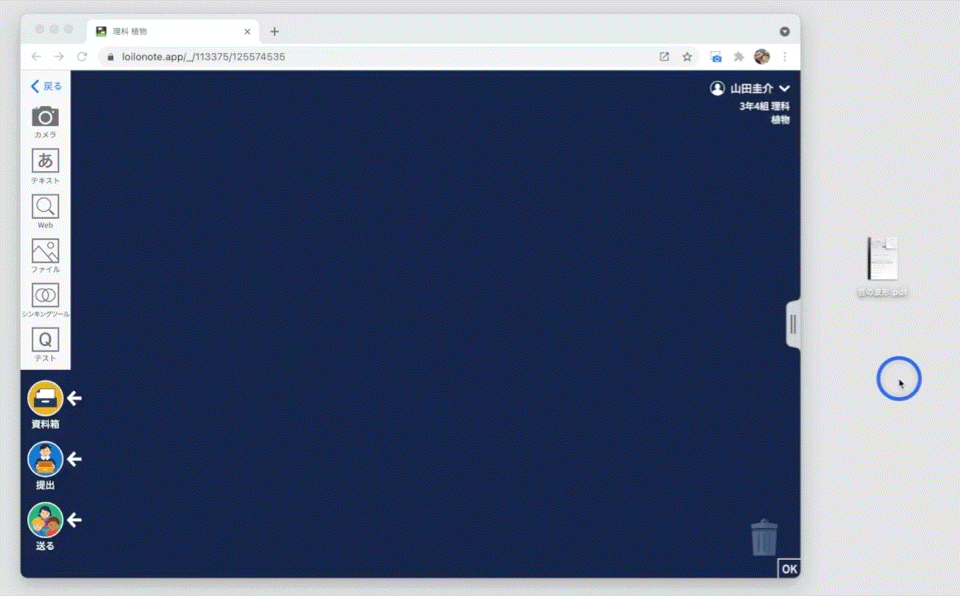Click the browser forward arrow
The width and height of the screenshot is (960, 596).
point(59,56)
